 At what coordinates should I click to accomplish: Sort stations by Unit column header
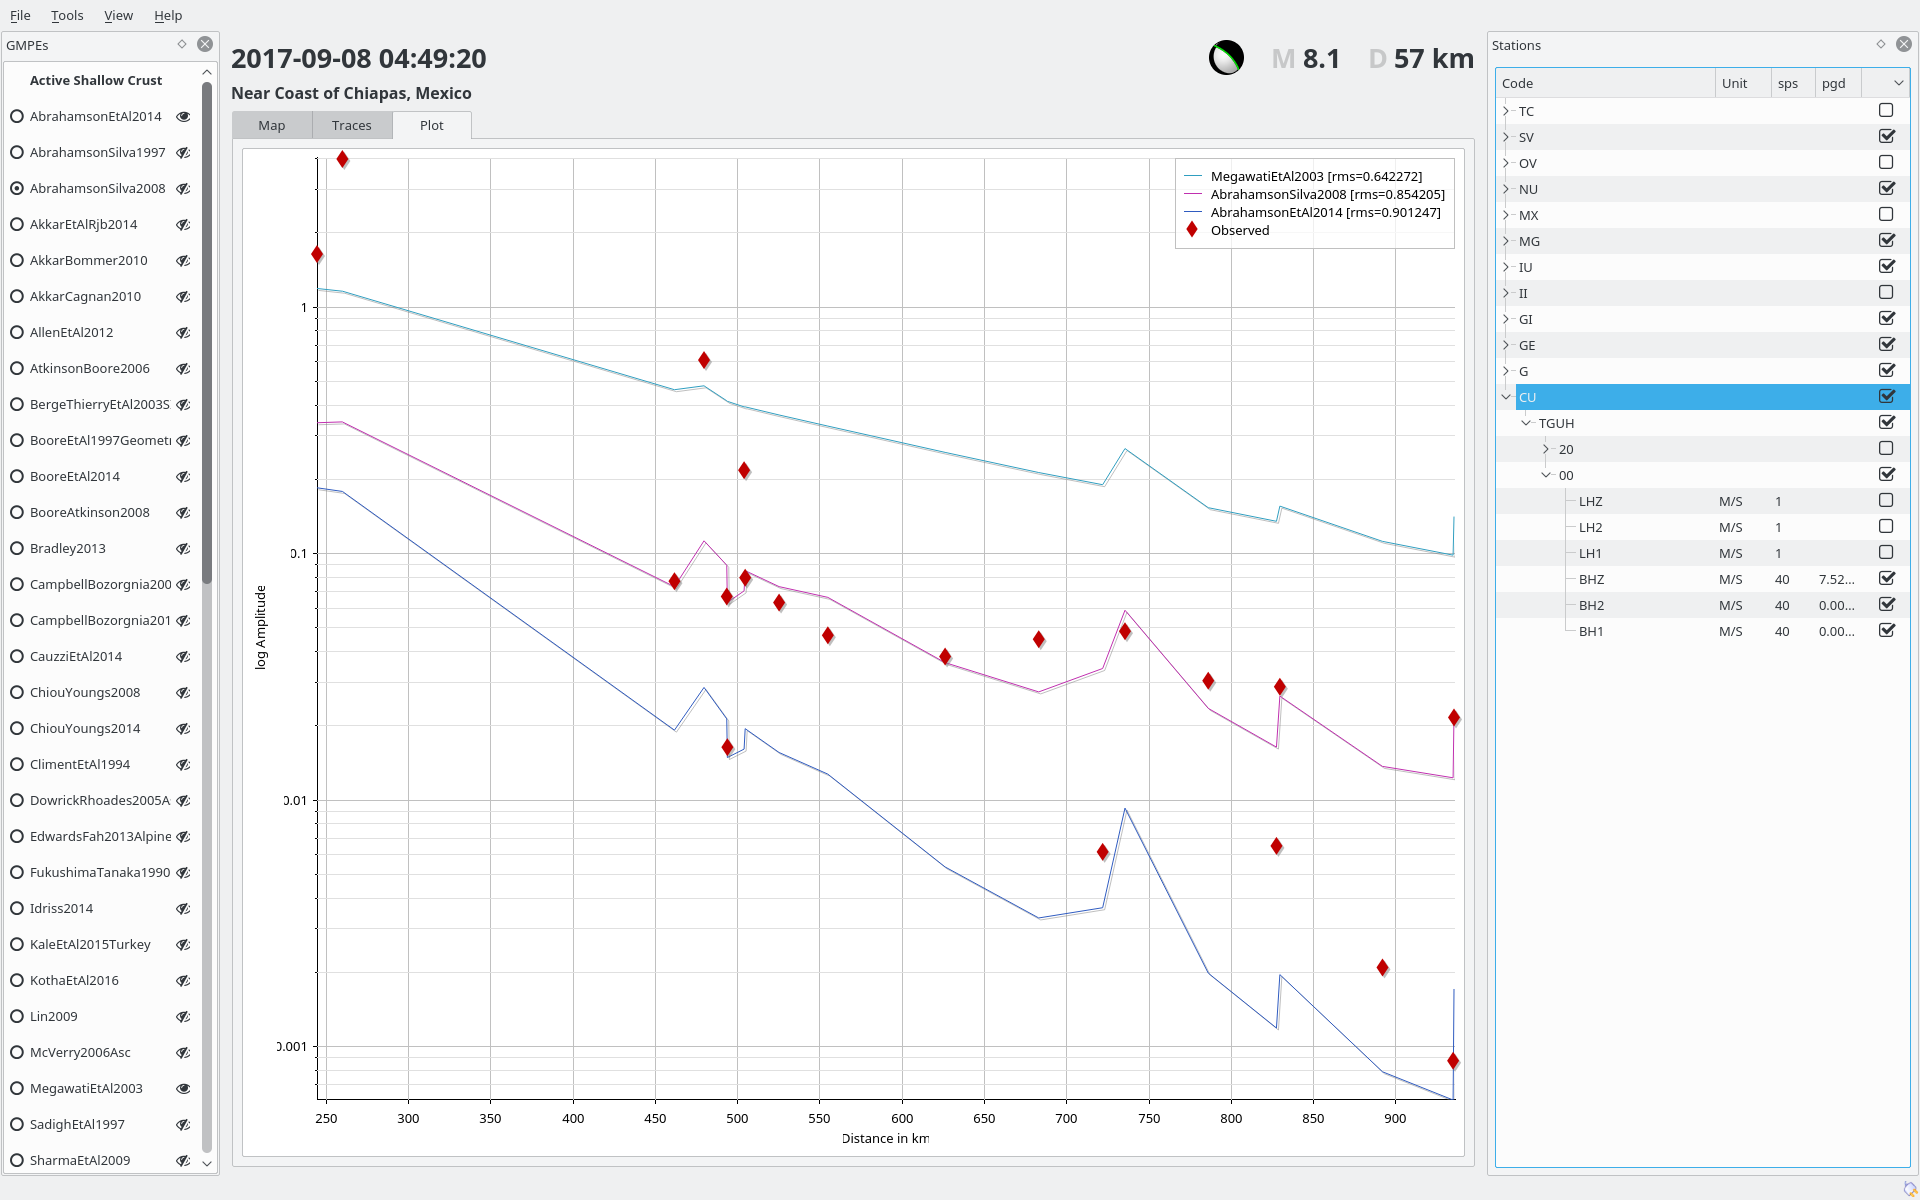coord(1742,83)
